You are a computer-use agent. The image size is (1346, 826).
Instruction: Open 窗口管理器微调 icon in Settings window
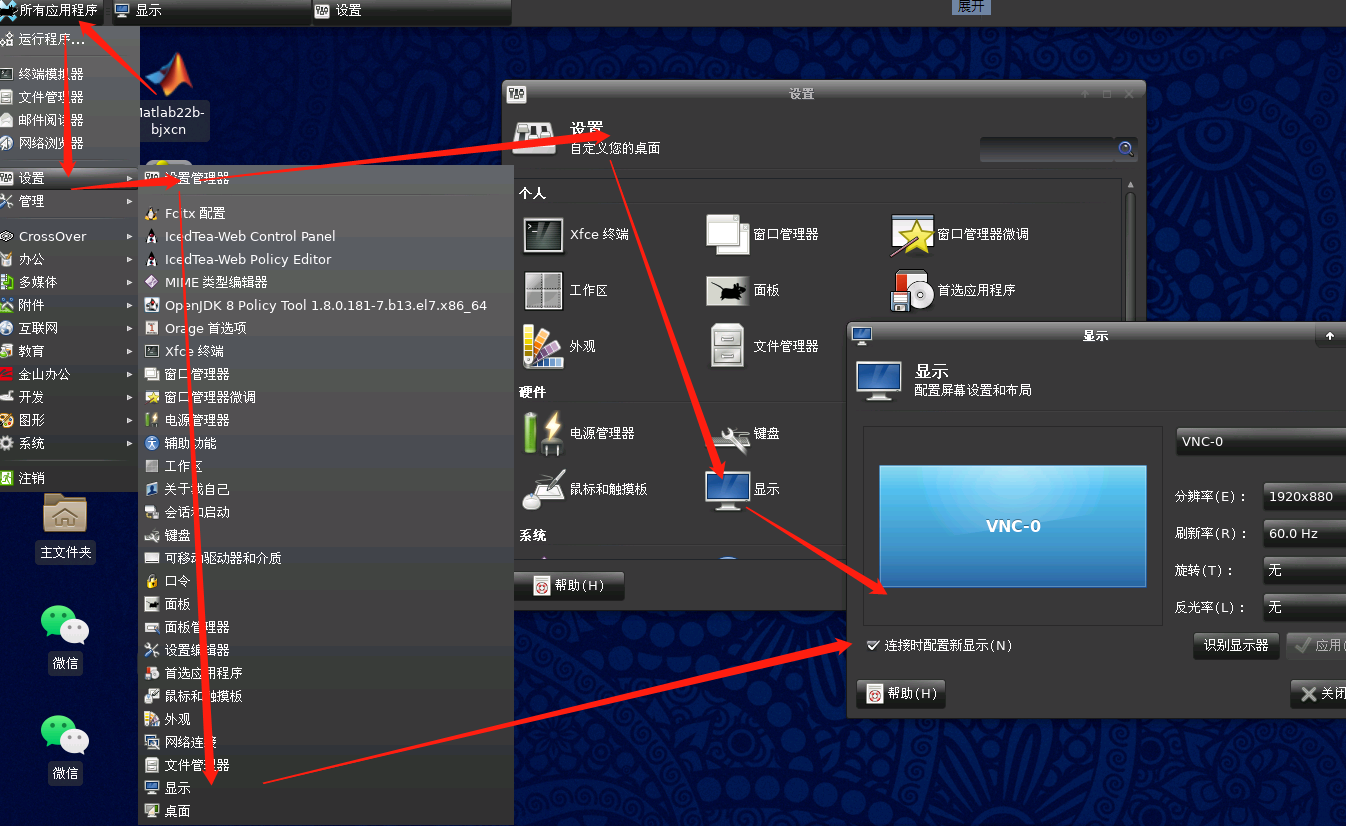911,234
